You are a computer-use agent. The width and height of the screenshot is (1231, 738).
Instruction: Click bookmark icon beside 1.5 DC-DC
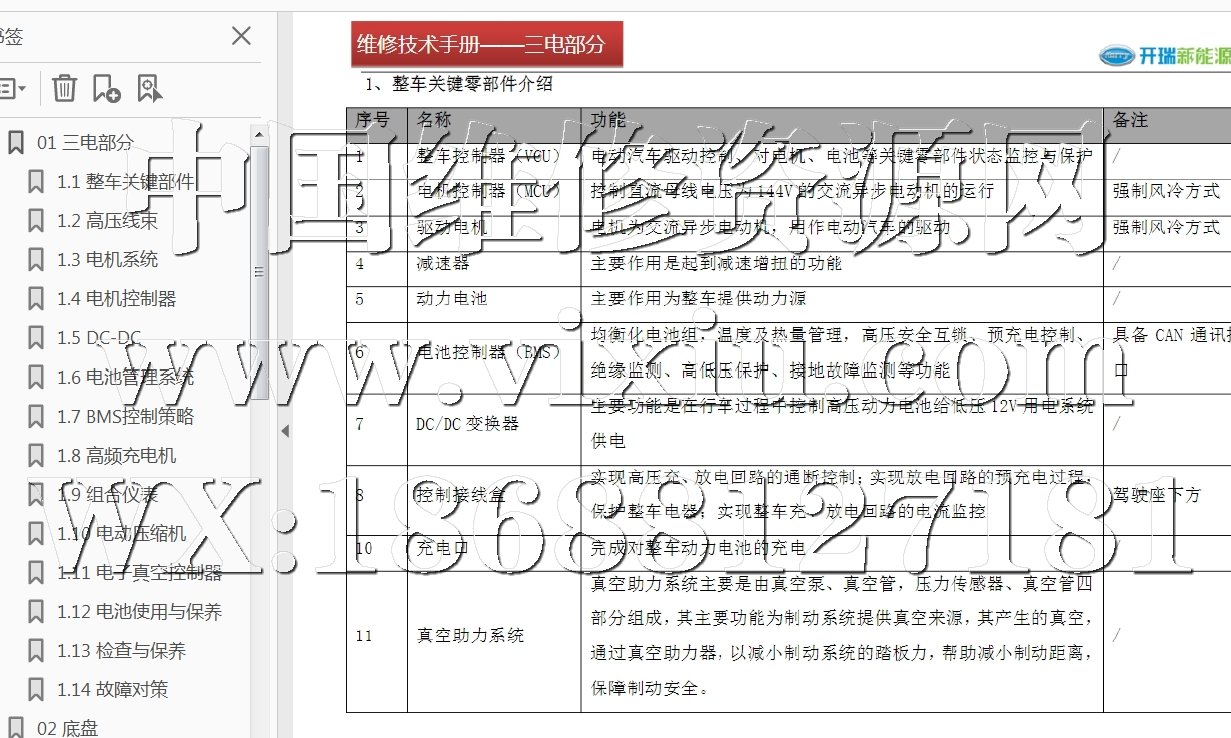[x=36, y=338]
